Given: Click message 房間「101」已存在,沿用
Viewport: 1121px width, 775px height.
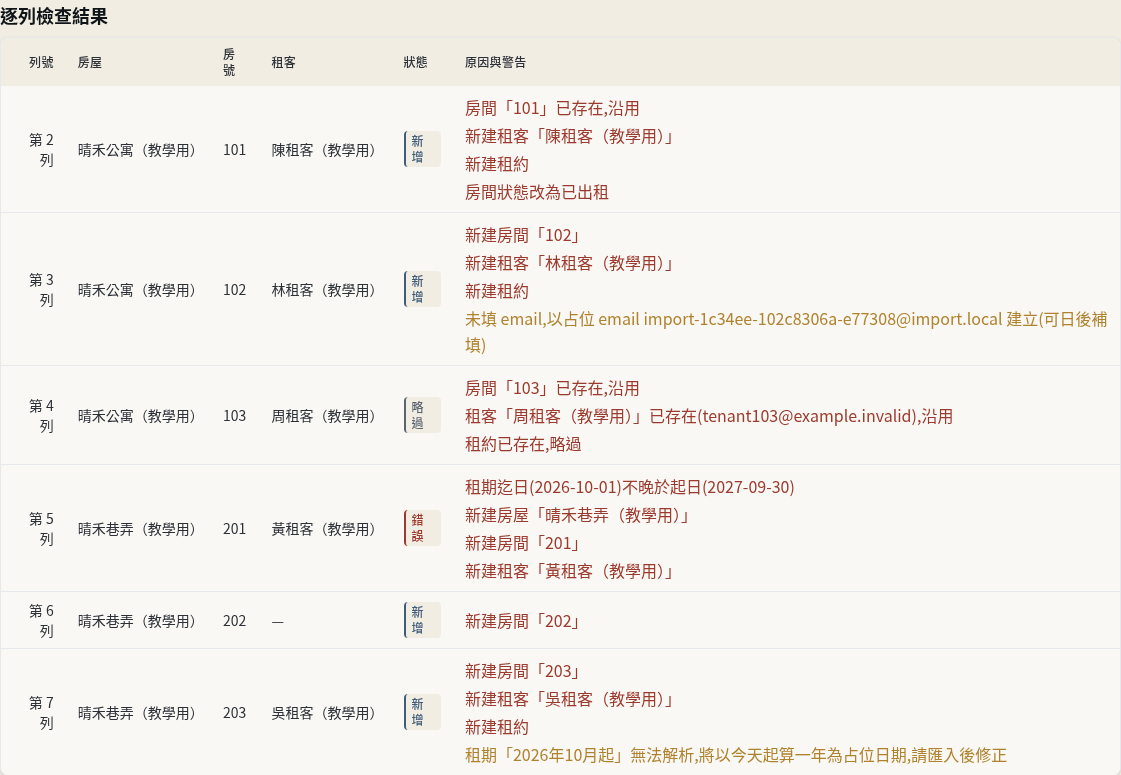Looking at the screenshot, I should 552,108.
